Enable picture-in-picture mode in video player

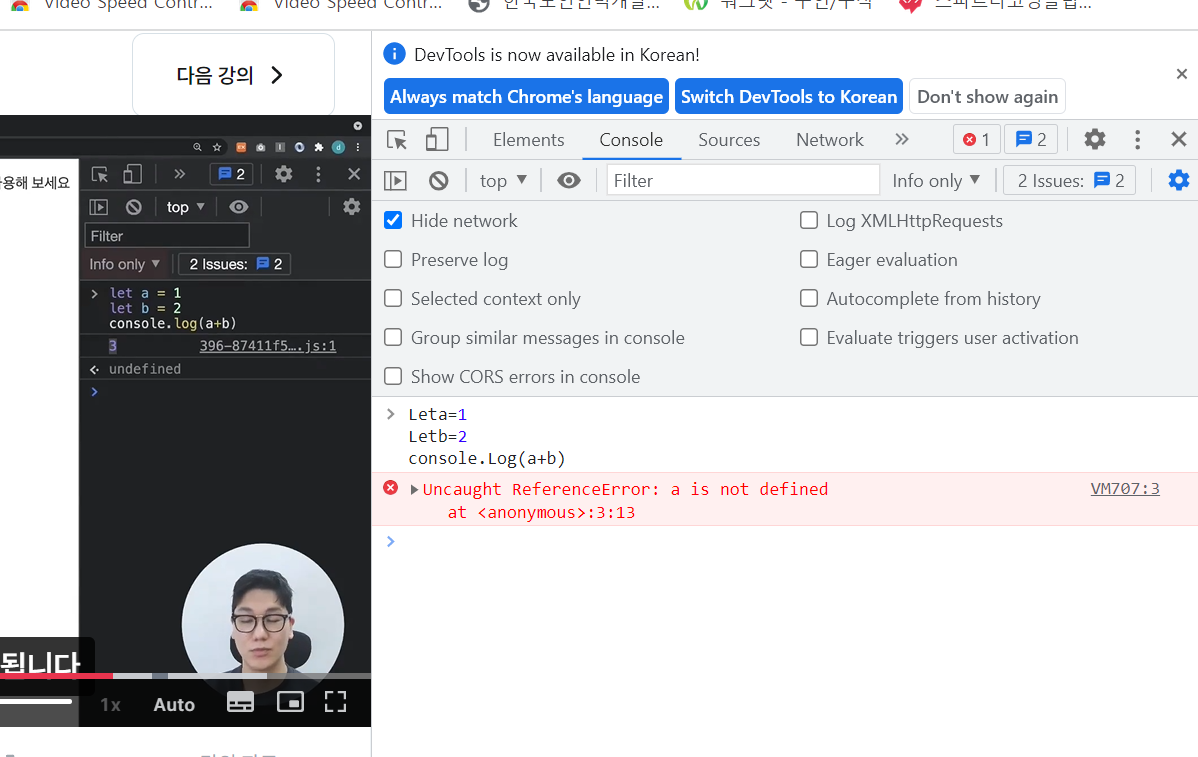[290, 702]
